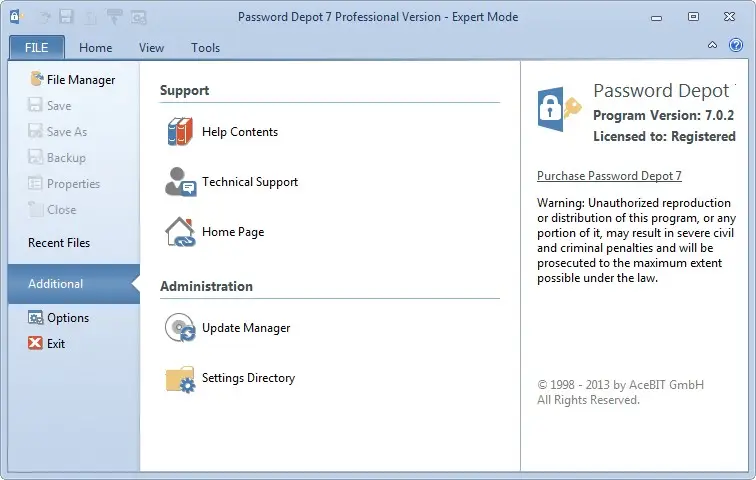Click the 'Administration' section heading

tap(206, 286)
